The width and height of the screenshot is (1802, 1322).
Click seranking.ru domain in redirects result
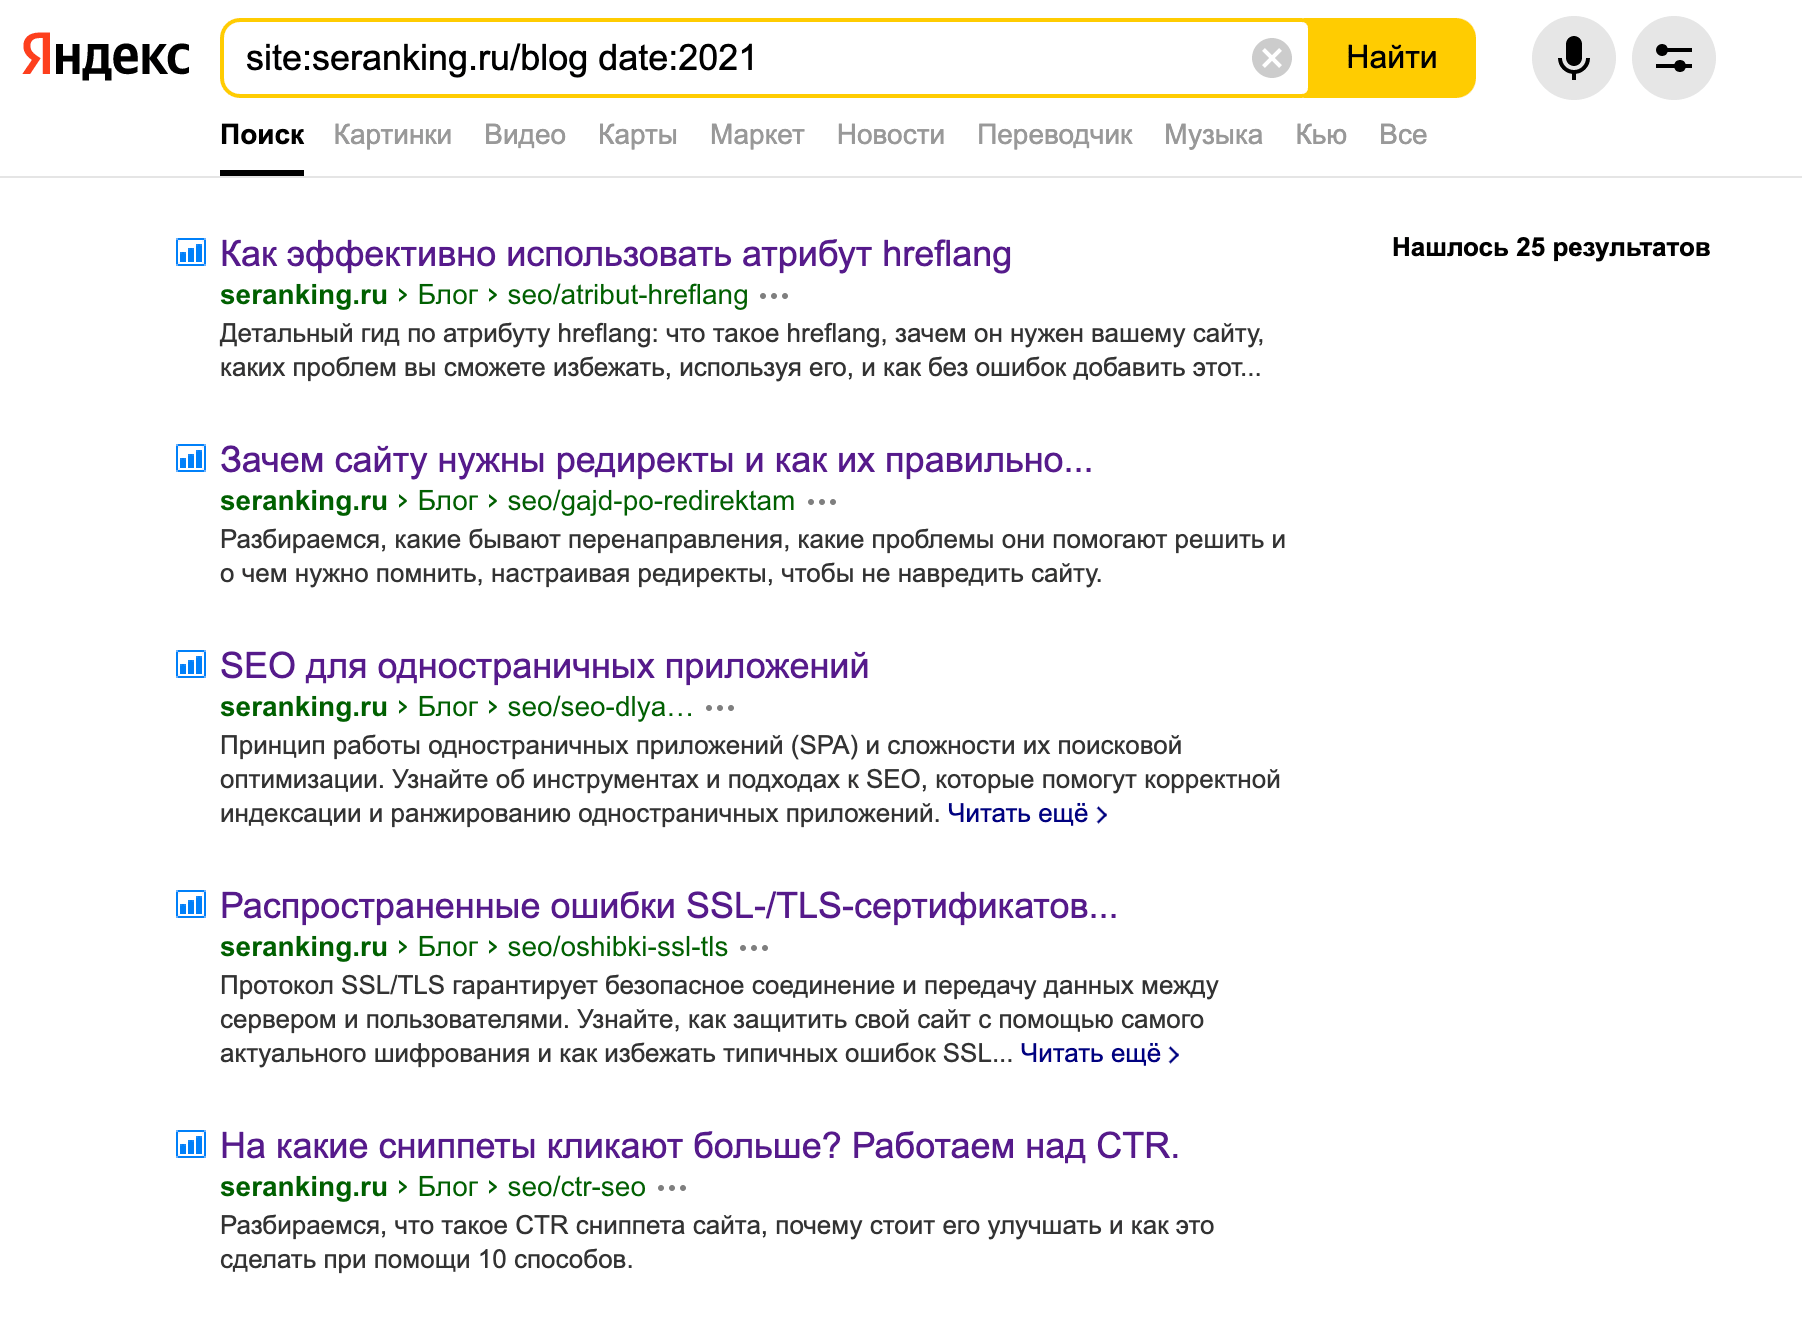[304, 501]
